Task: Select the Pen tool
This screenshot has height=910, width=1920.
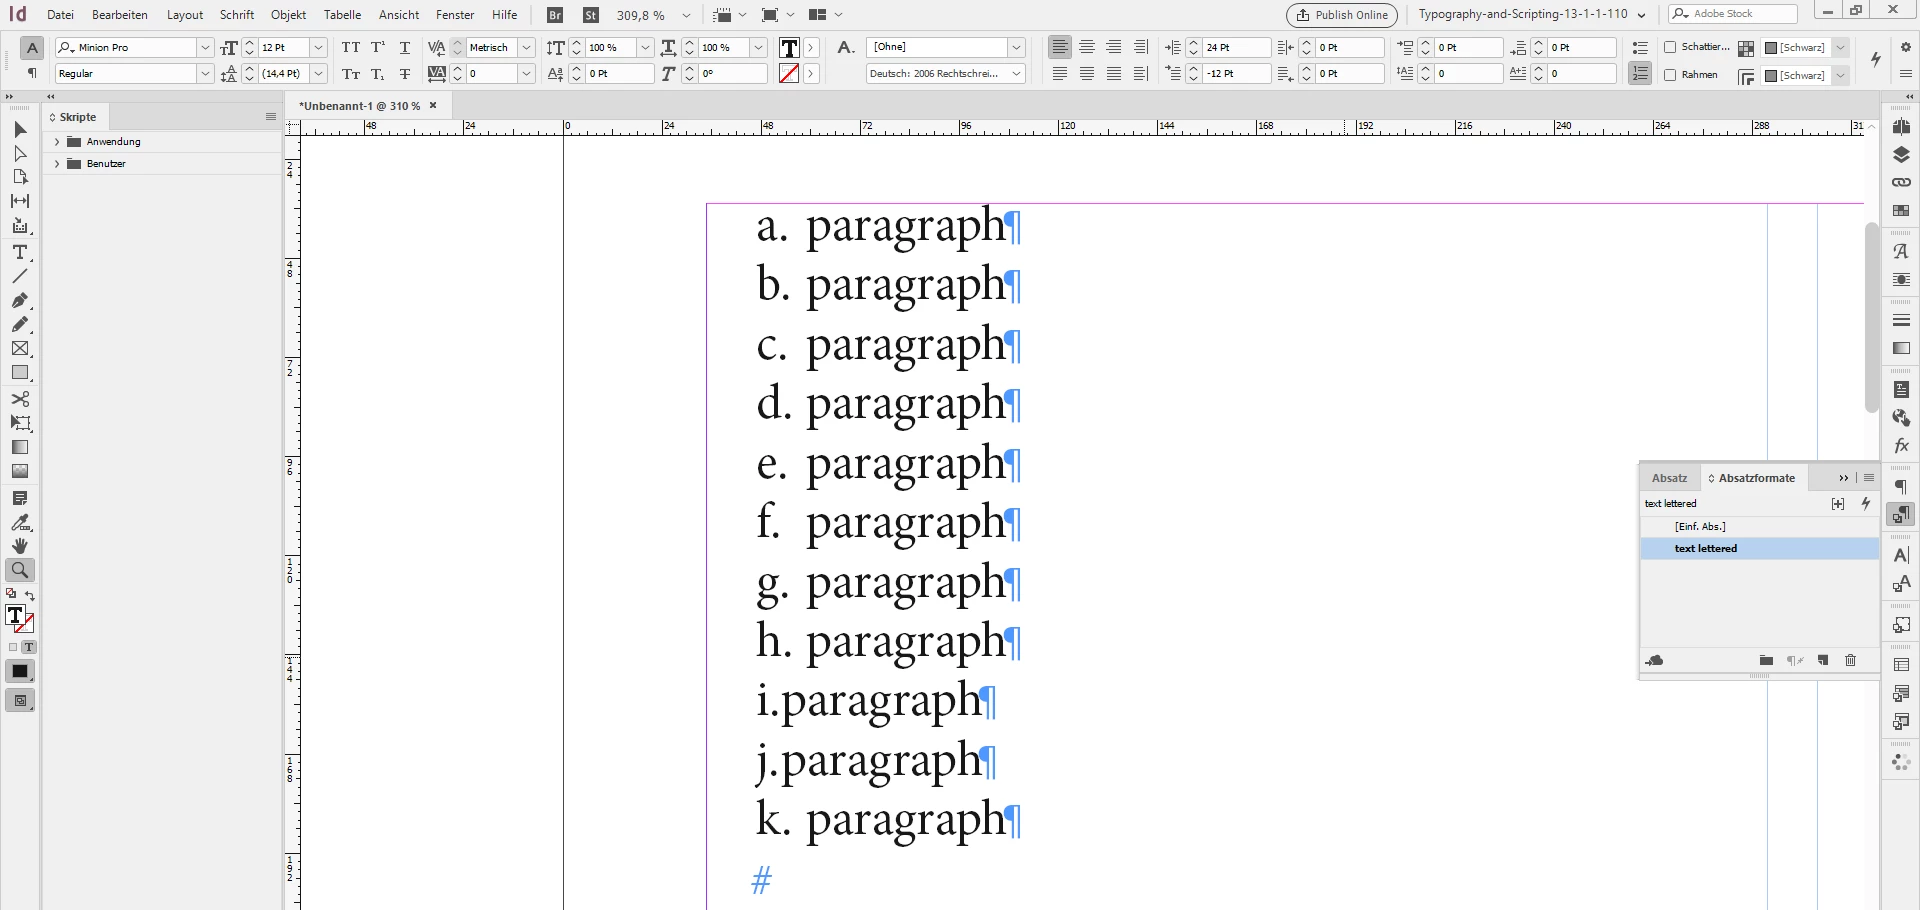Action: click(x=20, y=300)
